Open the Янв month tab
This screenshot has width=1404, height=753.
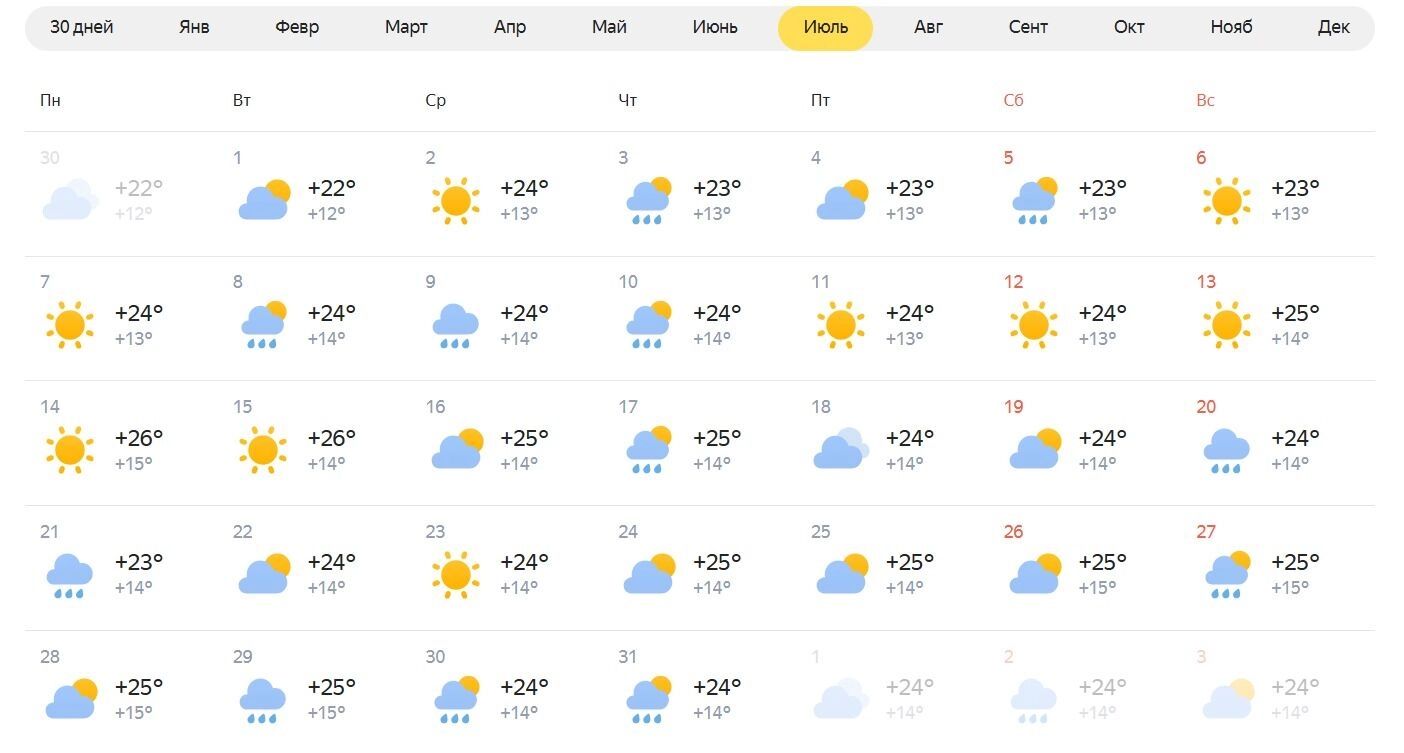click(194, 27)
